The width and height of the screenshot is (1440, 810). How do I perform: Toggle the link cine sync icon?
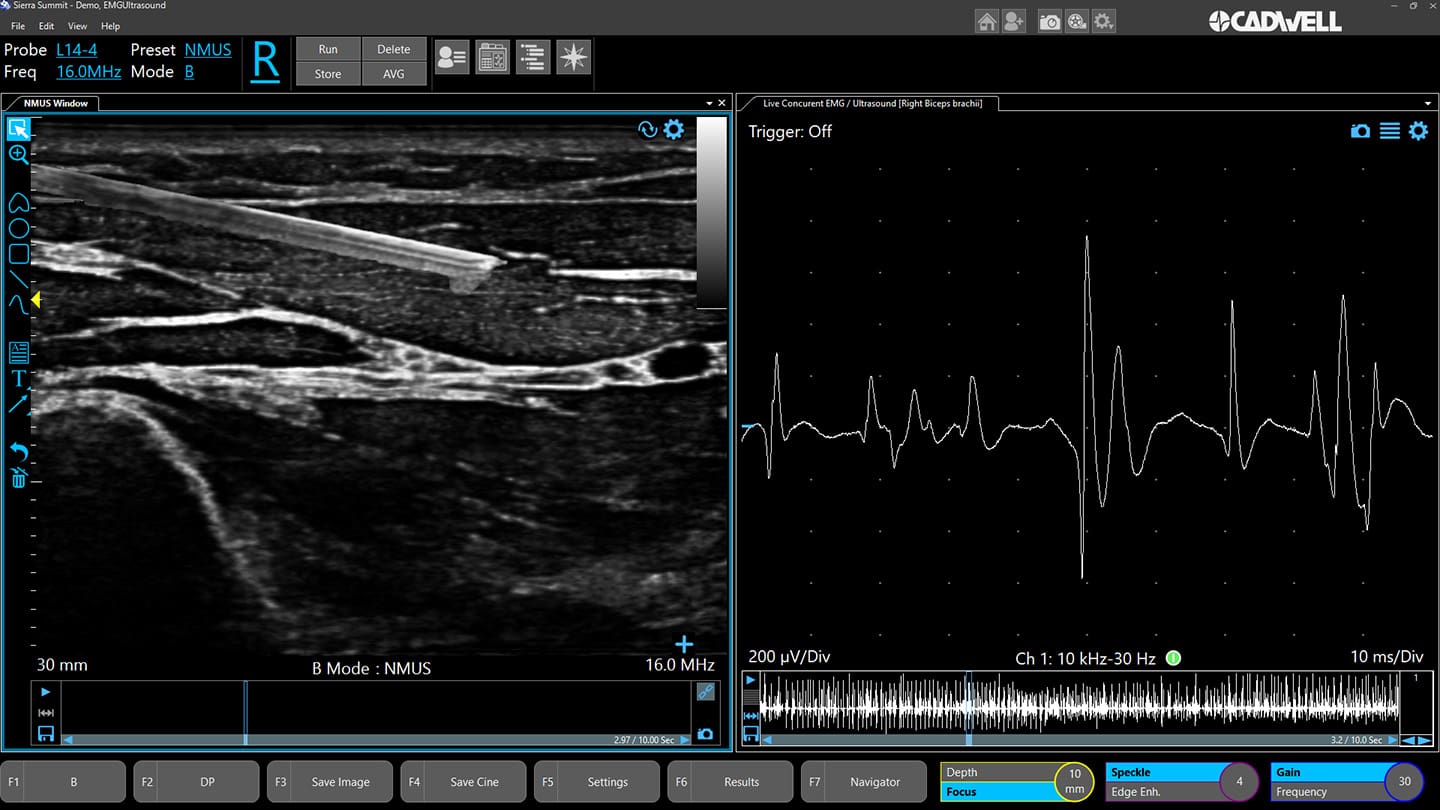[x=705, y=691]
